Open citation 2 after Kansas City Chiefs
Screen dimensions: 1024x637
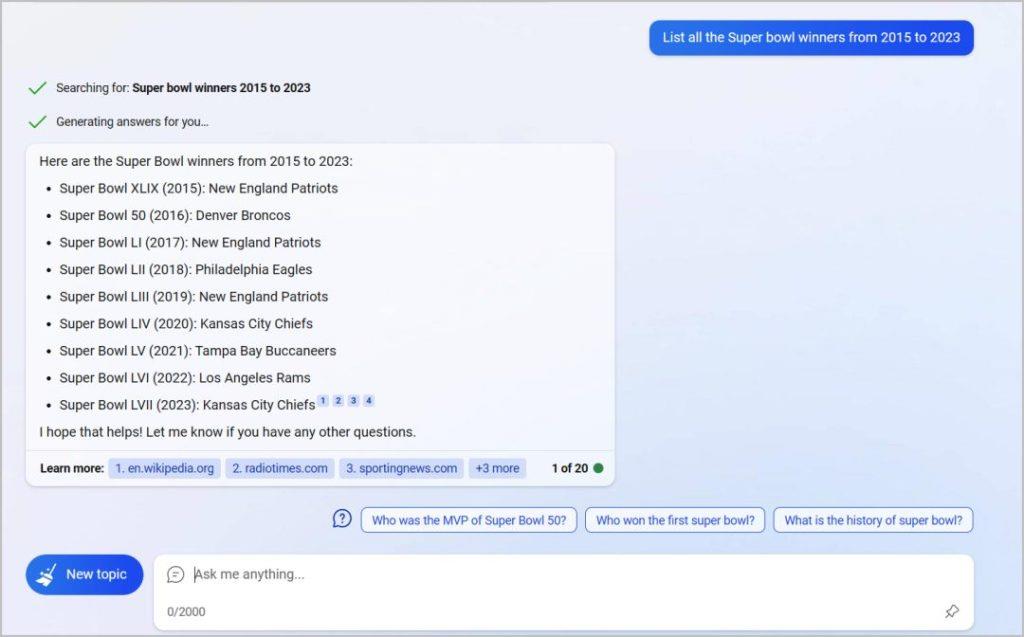click(x=338, y=400)
